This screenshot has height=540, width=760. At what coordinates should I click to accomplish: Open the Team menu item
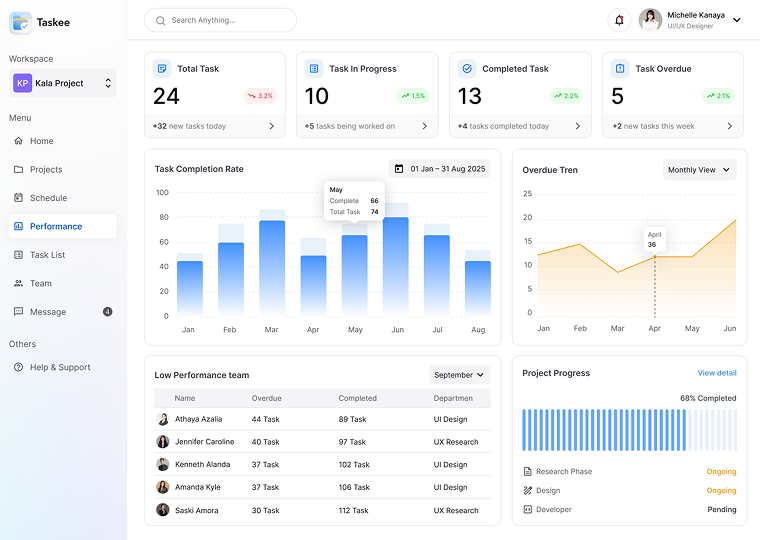(63, 284)
